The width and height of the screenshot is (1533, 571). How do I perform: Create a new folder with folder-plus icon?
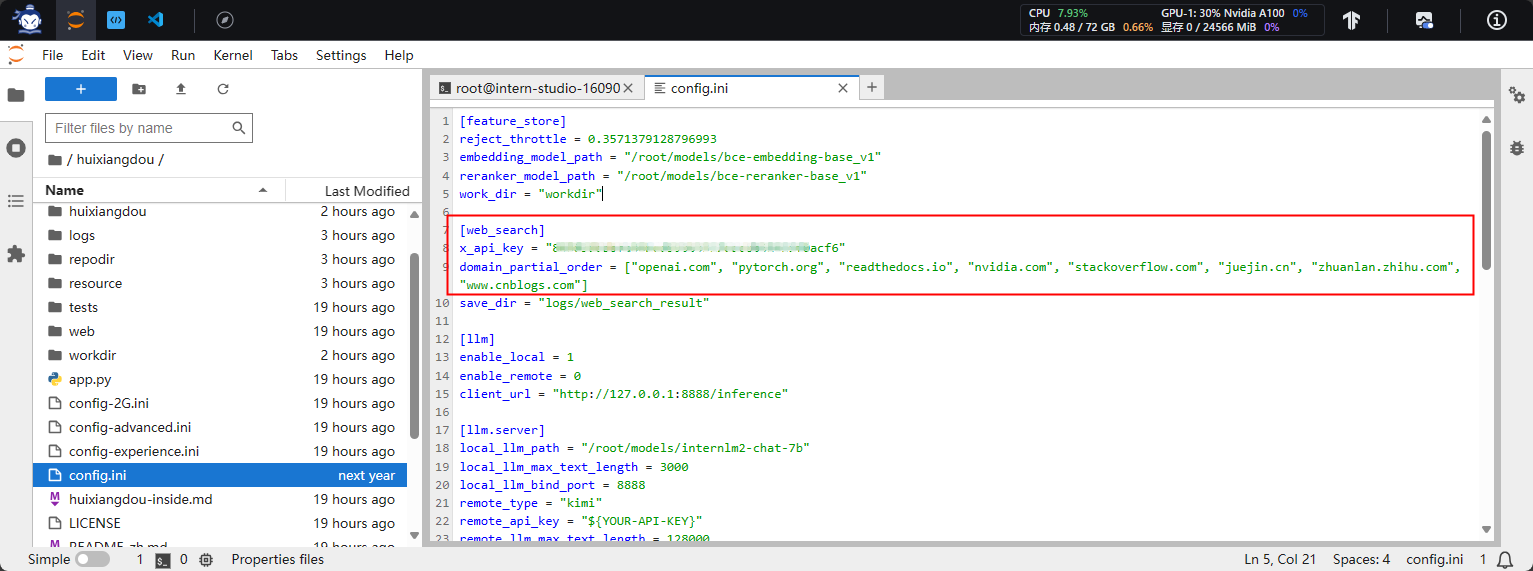pyautogui.click(x=139, y=89)
